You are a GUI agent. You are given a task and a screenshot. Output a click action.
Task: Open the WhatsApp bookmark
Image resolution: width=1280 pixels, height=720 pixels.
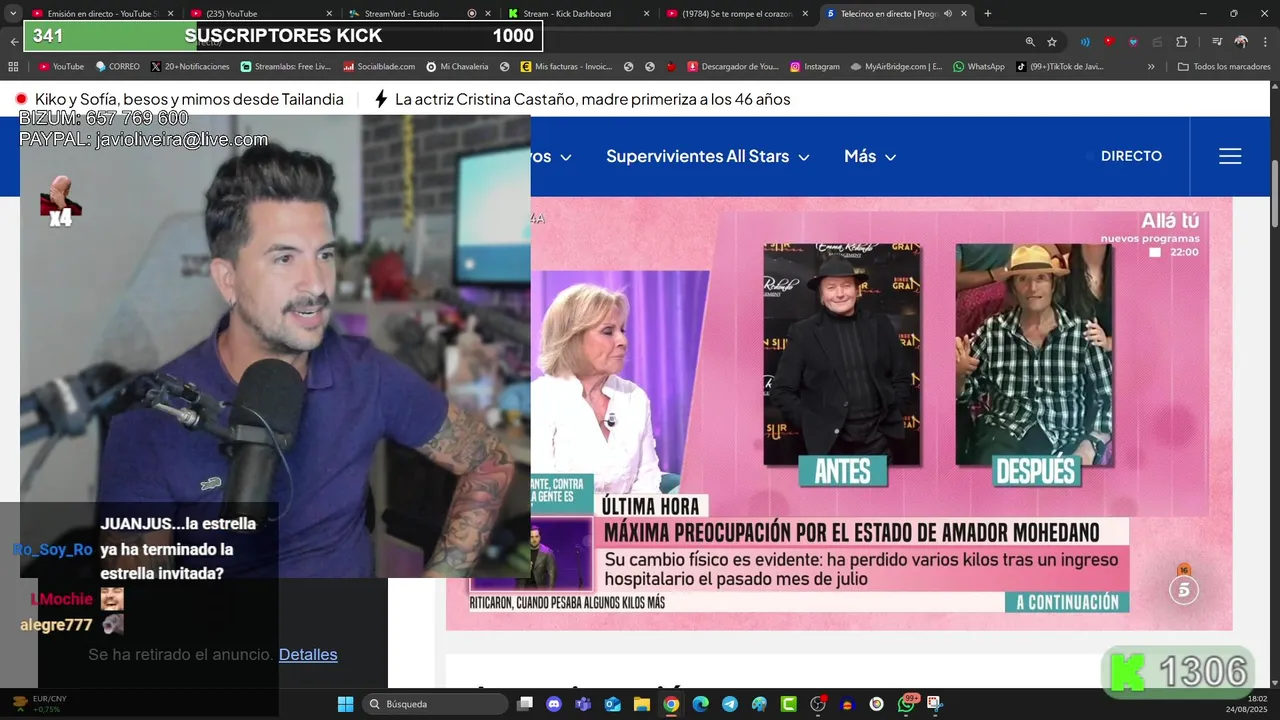(978, 67)
